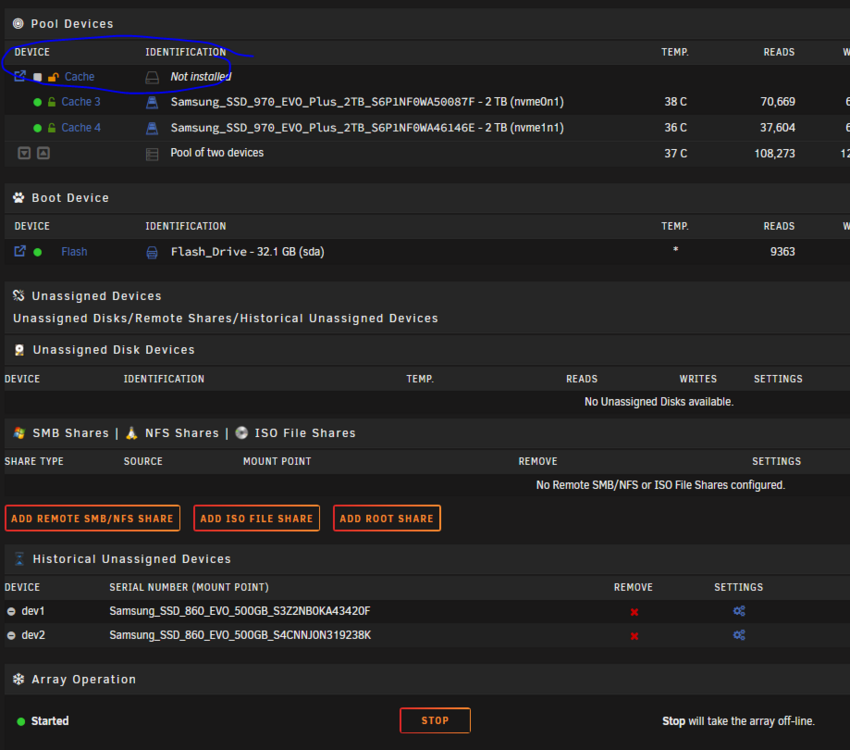Click the disk icon of nvme1n1 Samsung SSD
The image size is (850, 750).
click(152, 128)
